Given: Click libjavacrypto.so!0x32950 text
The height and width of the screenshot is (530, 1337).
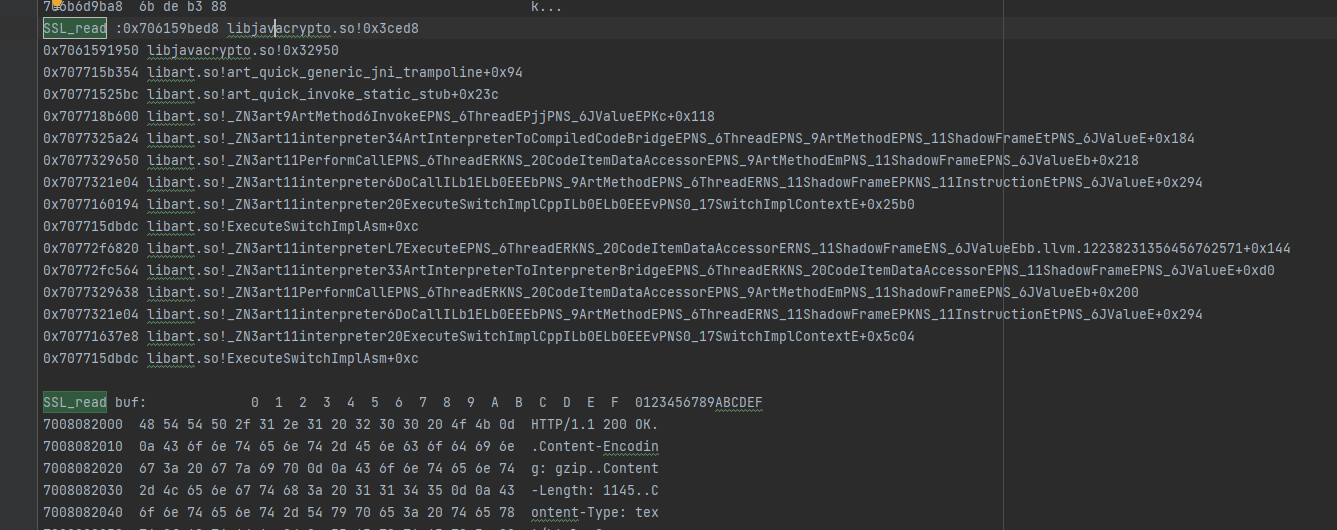Looking at the screenshot, I should pyautogui.click(x=243, y=50).
